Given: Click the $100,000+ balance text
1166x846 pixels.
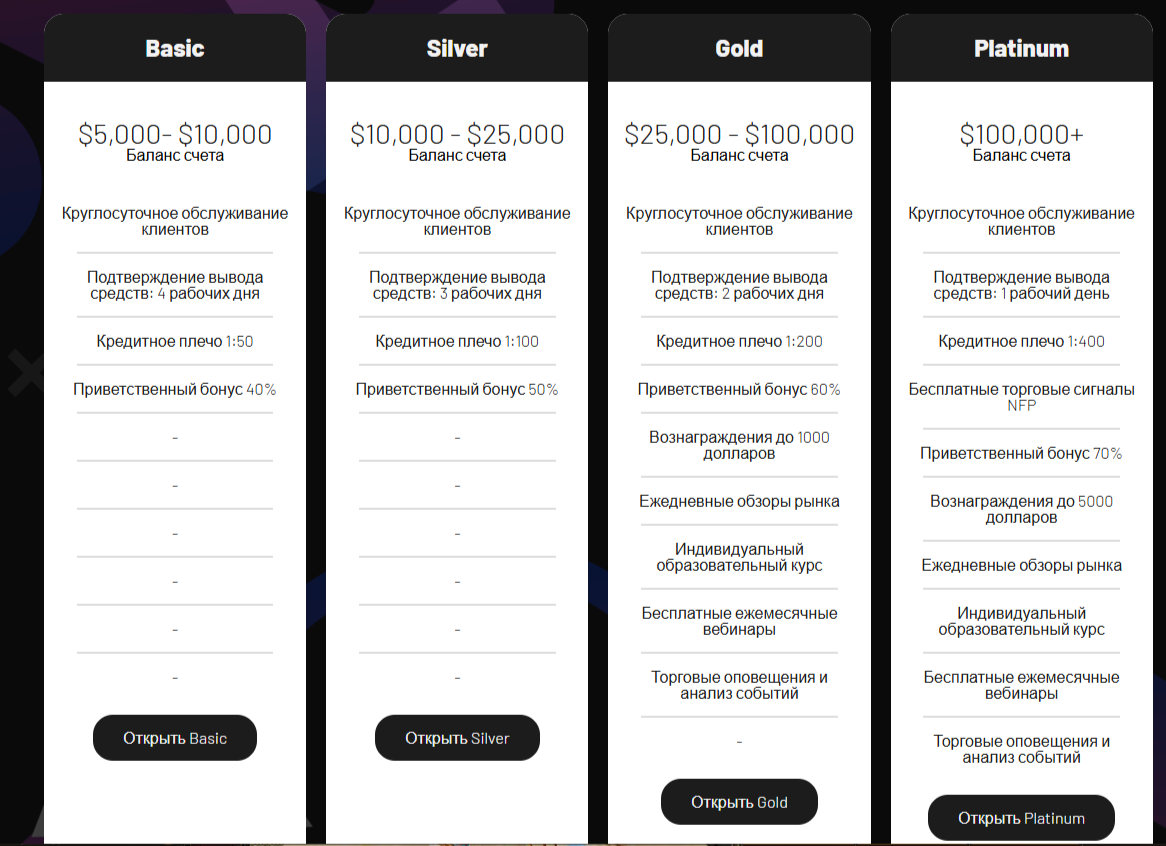Looking at the screenshot, I should pyautogui.click(x=1021, y=133).
